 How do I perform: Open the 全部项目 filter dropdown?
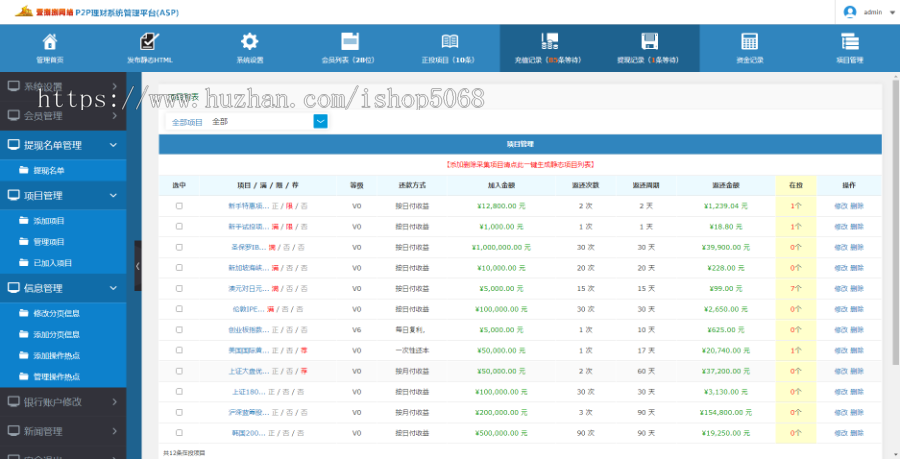pos(321,121)
